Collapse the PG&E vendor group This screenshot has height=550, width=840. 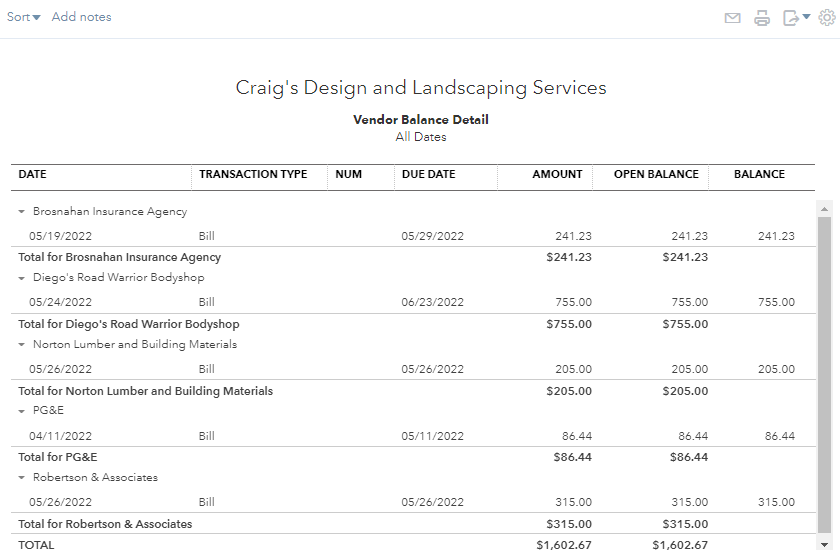tap(21, 411)
